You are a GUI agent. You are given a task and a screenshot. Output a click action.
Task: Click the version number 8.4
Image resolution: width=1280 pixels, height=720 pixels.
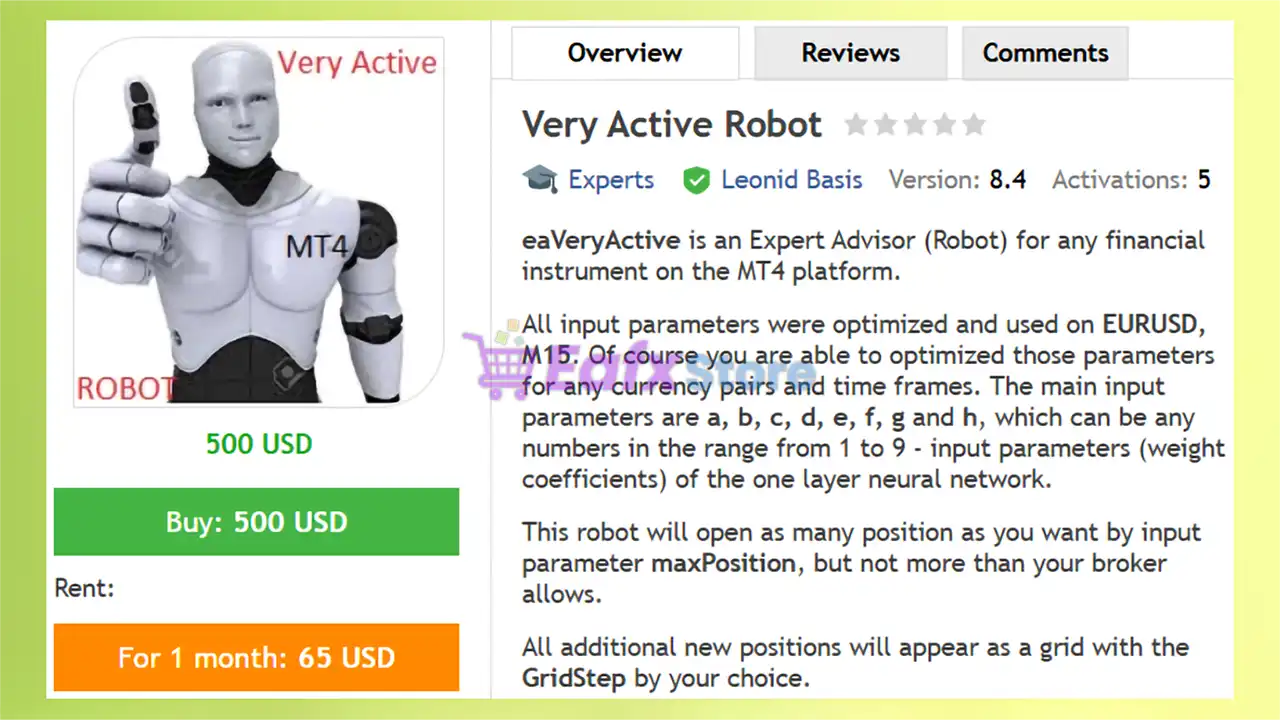[x=1008, y=180]
